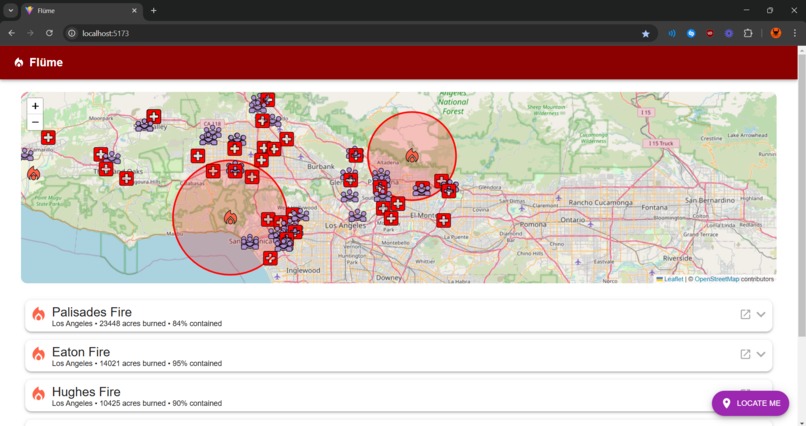This screenshot has height=426, width=806.
Task: Open Eaton Fire external link icon
Action: point(745,354)
